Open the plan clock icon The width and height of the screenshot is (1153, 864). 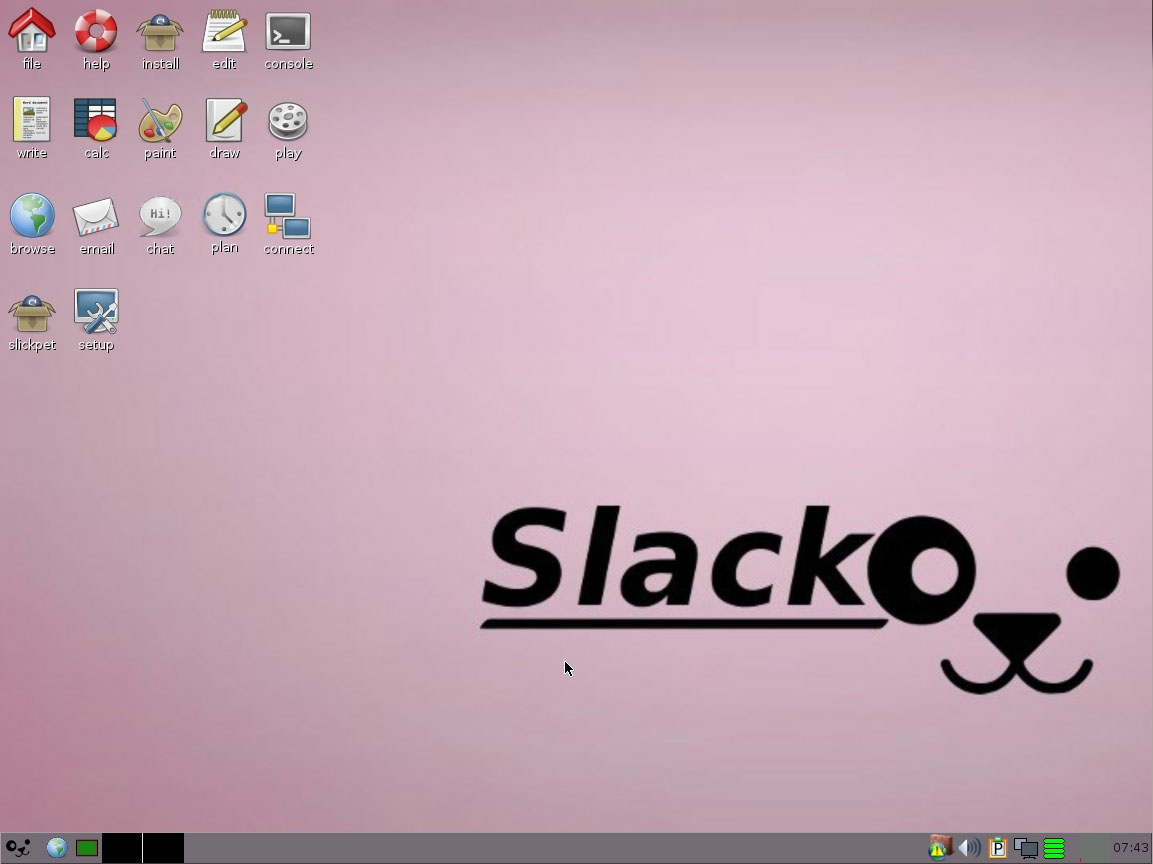click(x=224, y=215)
